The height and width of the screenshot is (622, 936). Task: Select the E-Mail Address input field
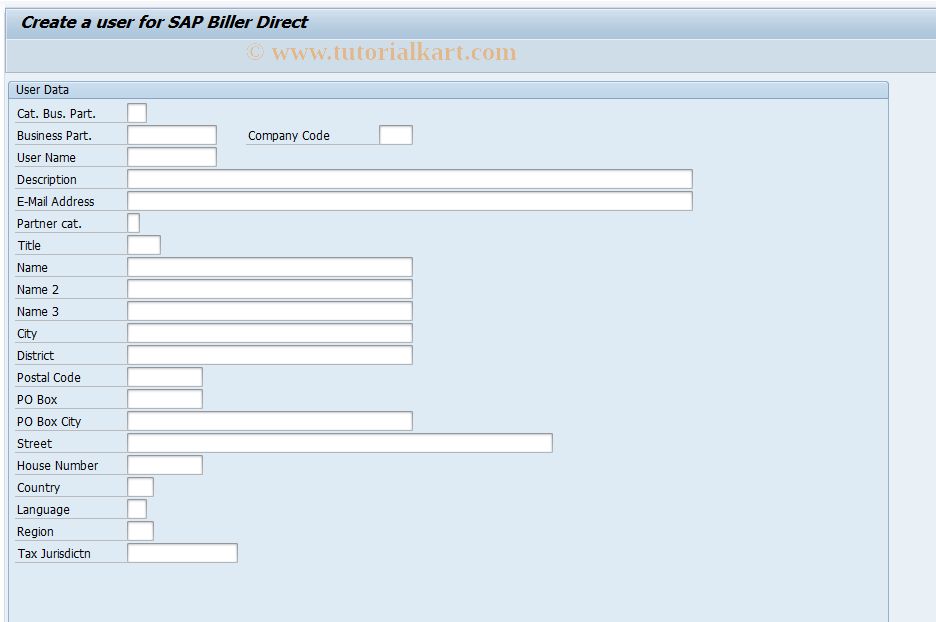pos(410,201)
